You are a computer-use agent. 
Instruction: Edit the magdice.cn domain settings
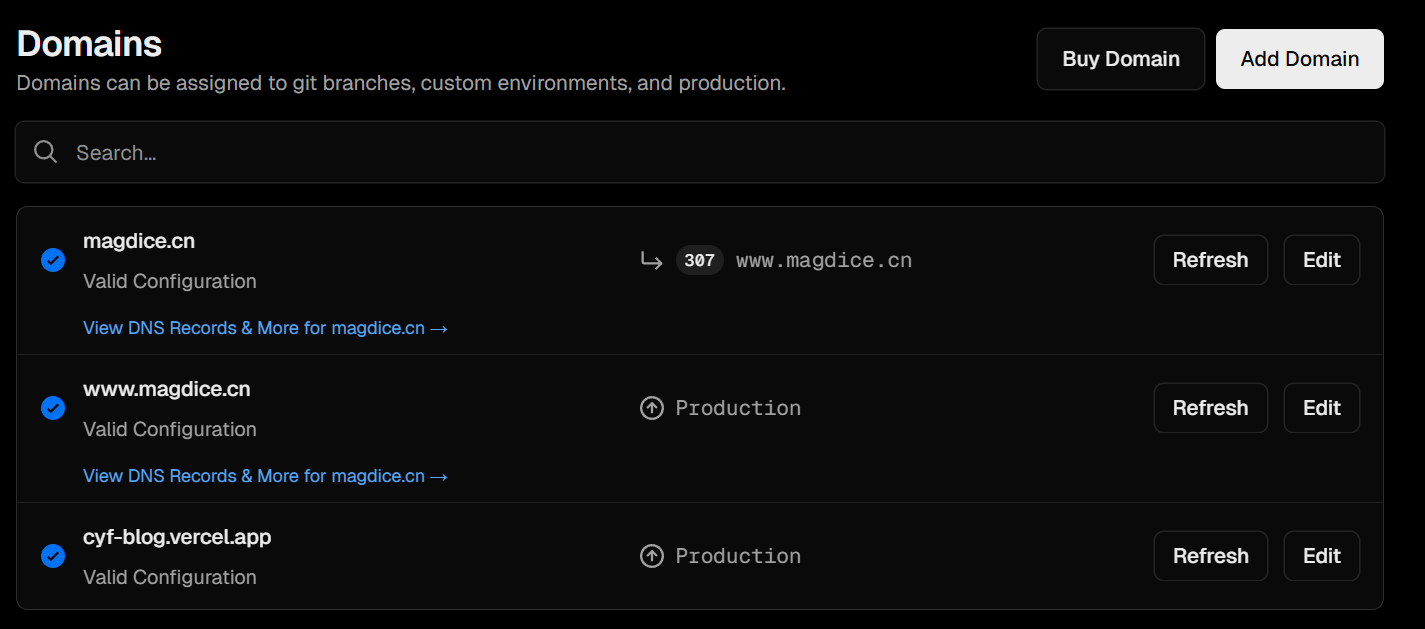click(1321, 260)
